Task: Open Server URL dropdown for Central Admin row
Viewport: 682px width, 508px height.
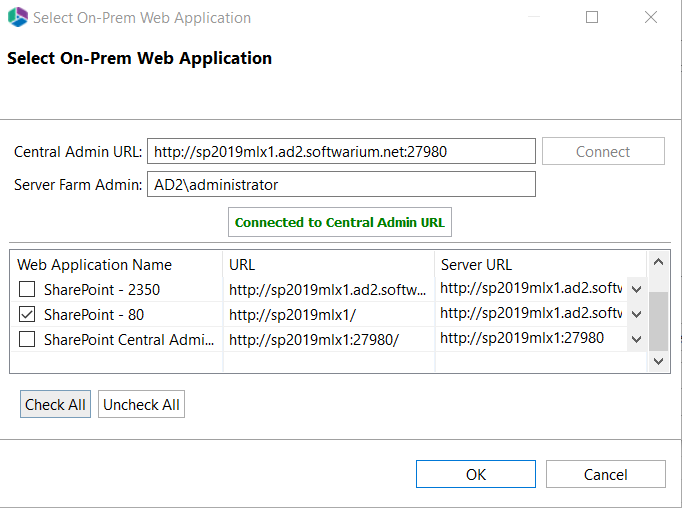Action: click(636, 339)
